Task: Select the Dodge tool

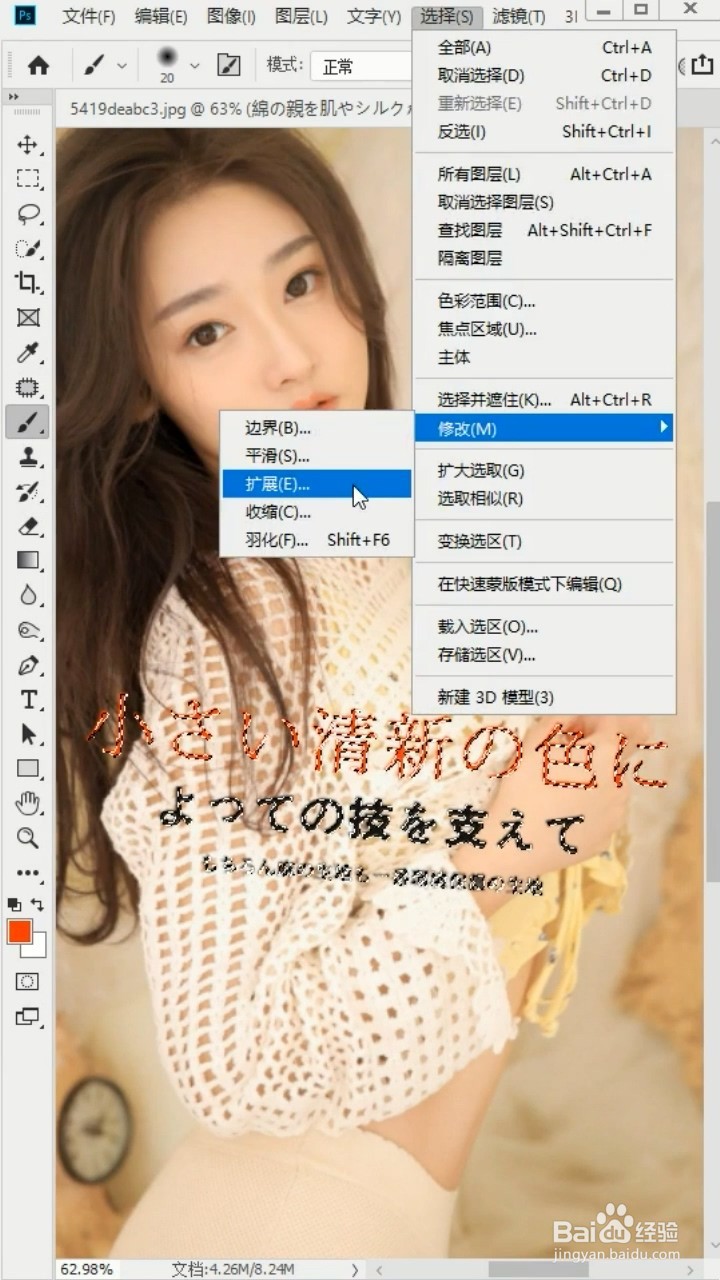Action: tap(28, 630)
